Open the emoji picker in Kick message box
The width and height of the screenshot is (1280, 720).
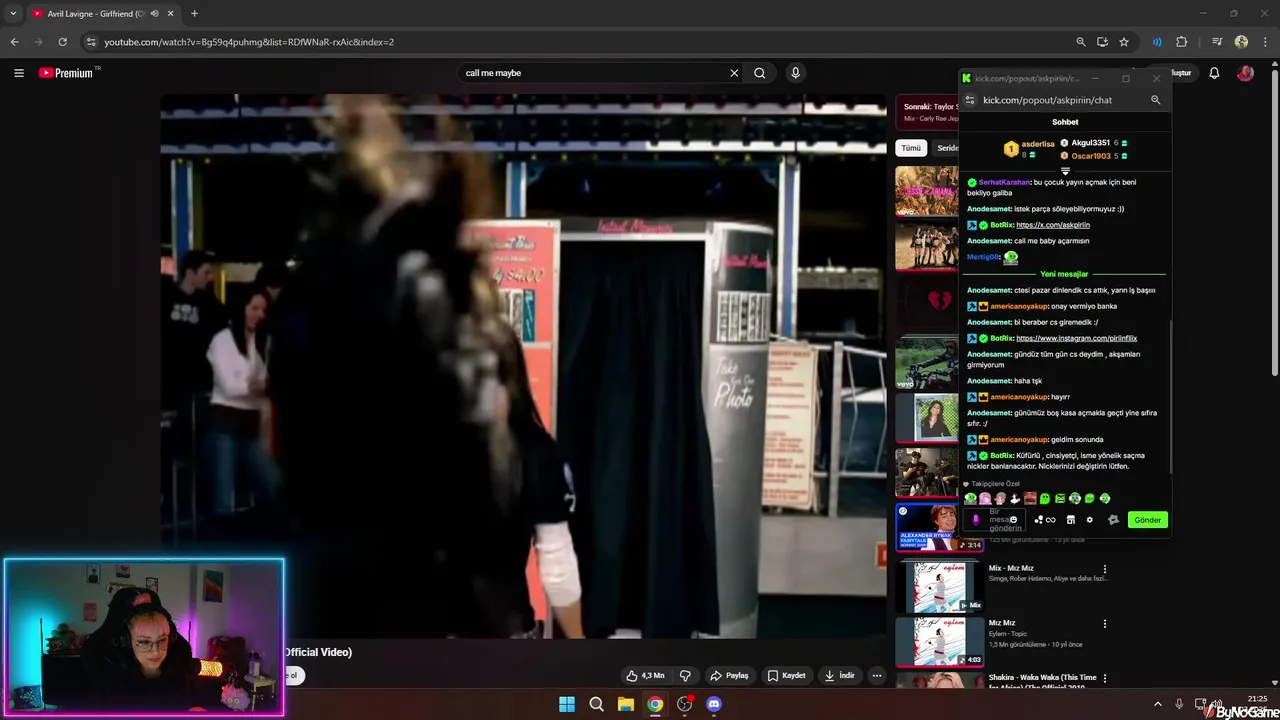[1013, 520]
